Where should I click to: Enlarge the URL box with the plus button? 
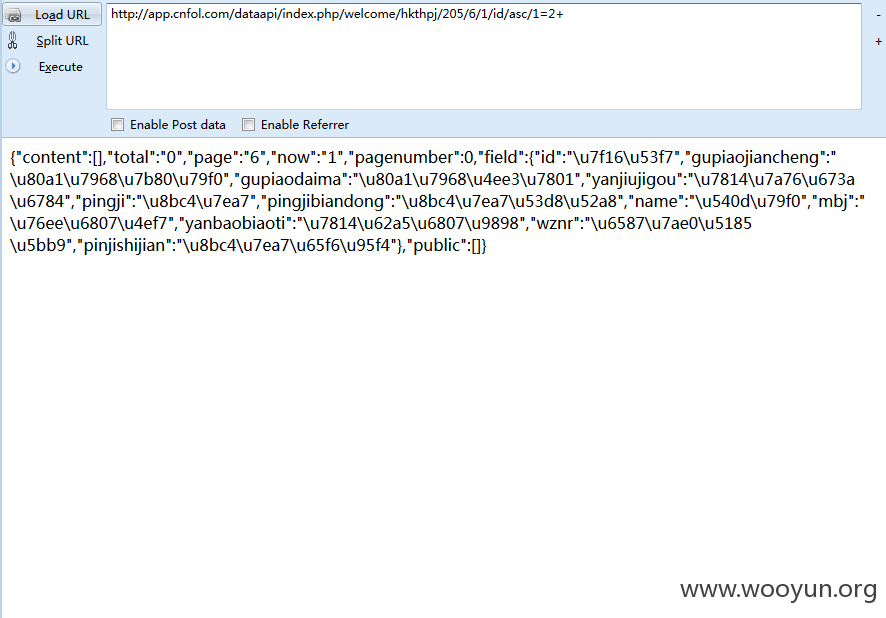point(878,41)
